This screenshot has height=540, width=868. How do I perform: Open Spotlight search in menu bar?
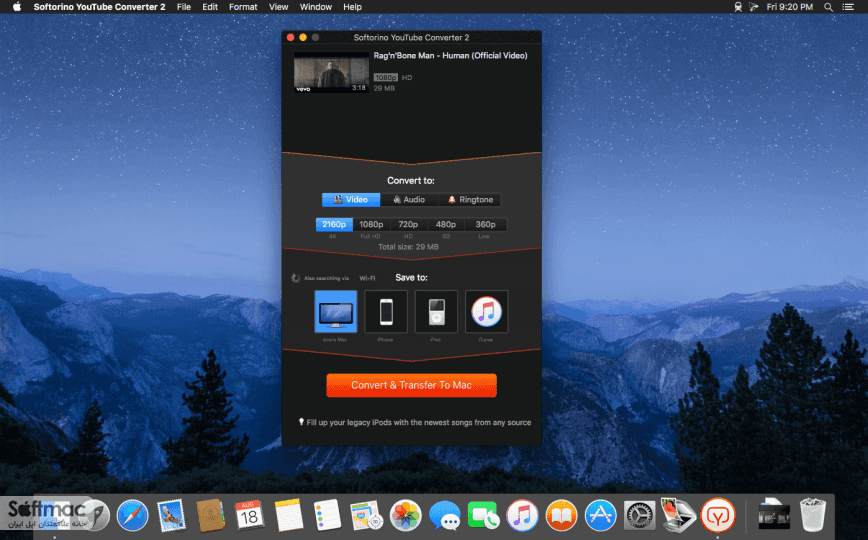point(828,7)
